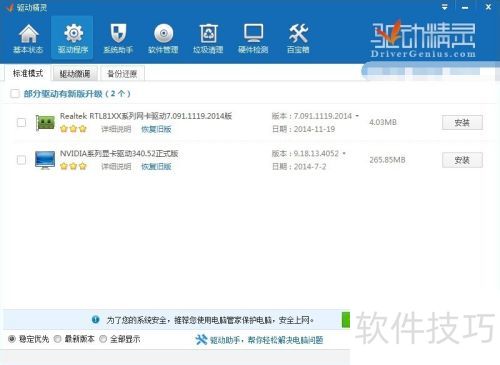This screenshot has width=500, height=365.
Task: Open 软件管理 disc icon
Action: pyautogui.click(x=163, y=33)
